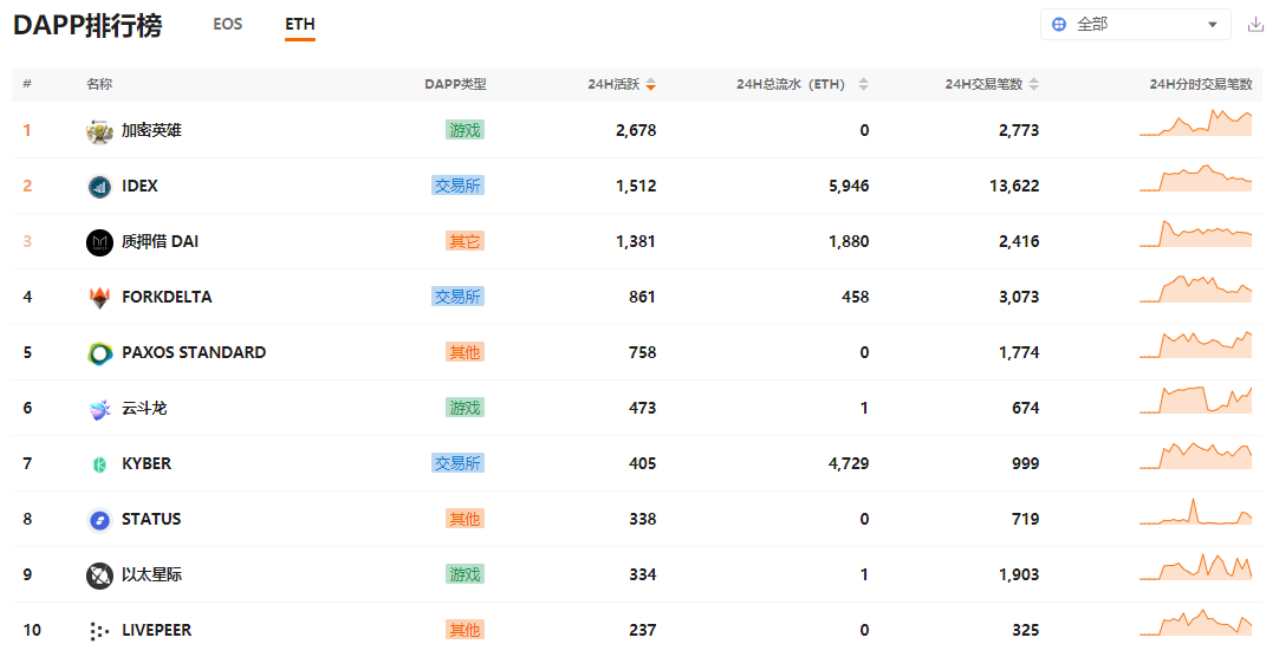This screenshot has width=1277, height=659.
Task: Click the 其他 tag on LIVEPEER row
Action: (x=465, y=630)
